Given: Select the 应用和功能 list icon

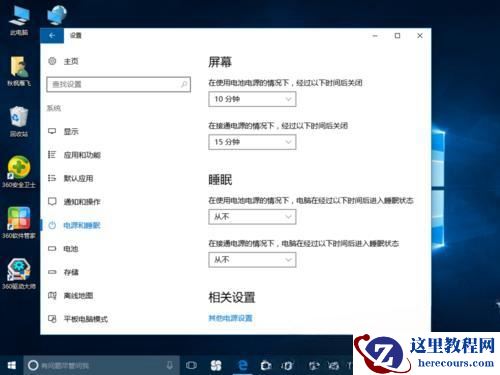Looking at the screenshot, I should [x=52, y=154].
